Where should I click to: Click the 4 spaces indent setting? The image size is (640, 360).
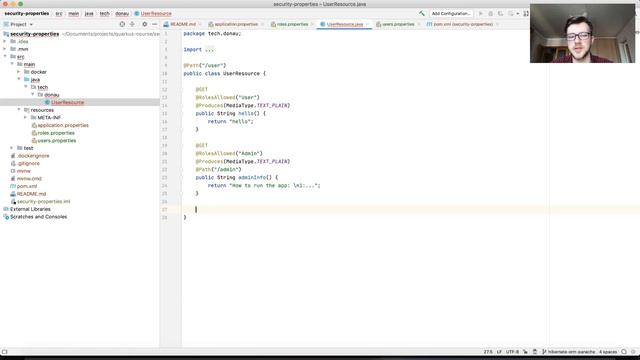tap(608, 351)
